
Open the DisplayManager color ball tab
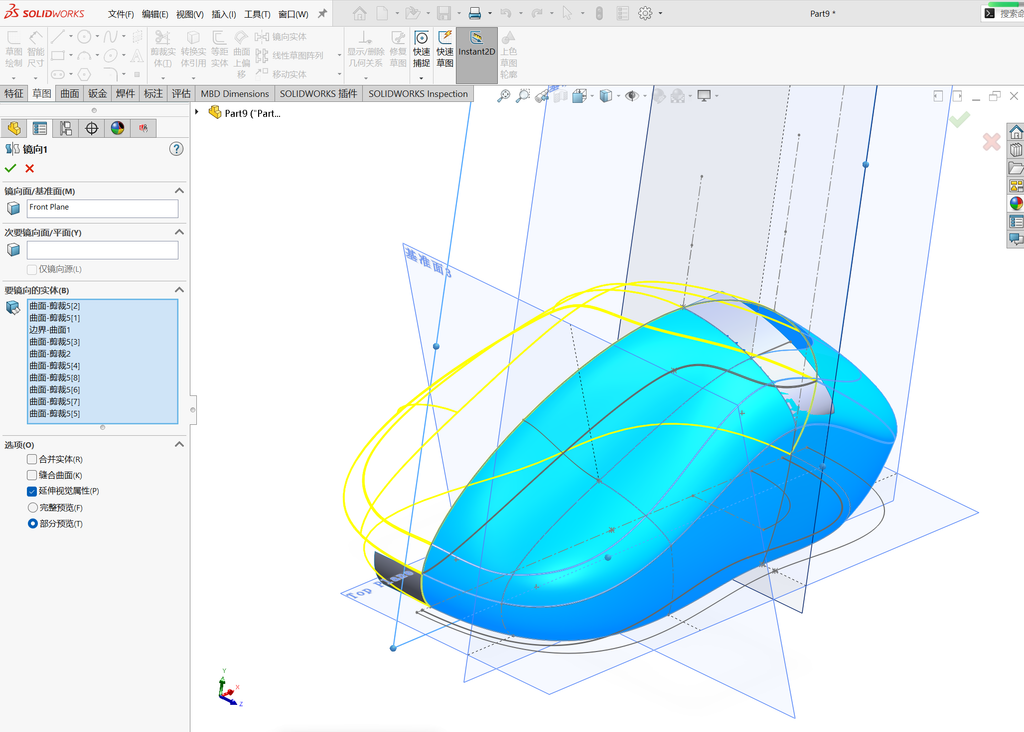[118, 128]
